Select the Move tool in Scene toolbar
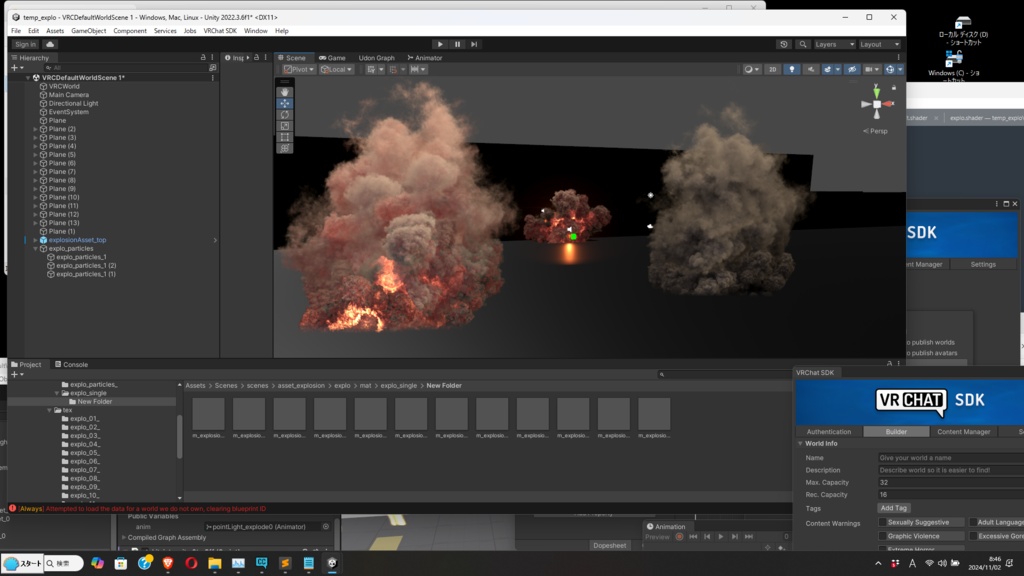Viewport: 1024px width, 576px height. (285, 103)
